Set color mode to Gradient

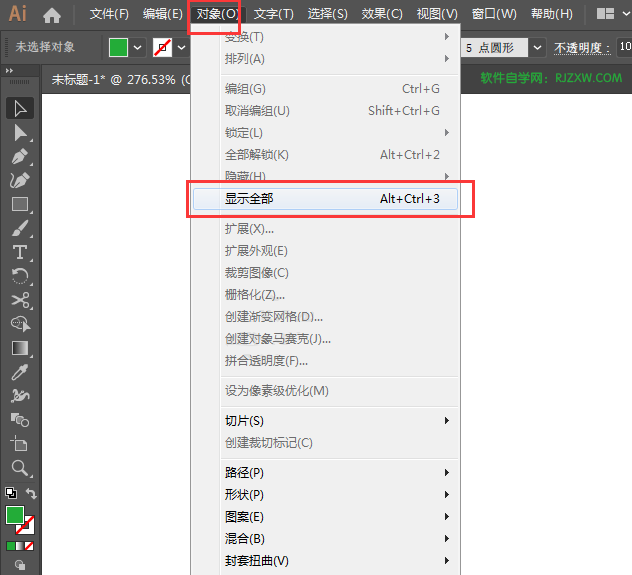click(20, 546)
